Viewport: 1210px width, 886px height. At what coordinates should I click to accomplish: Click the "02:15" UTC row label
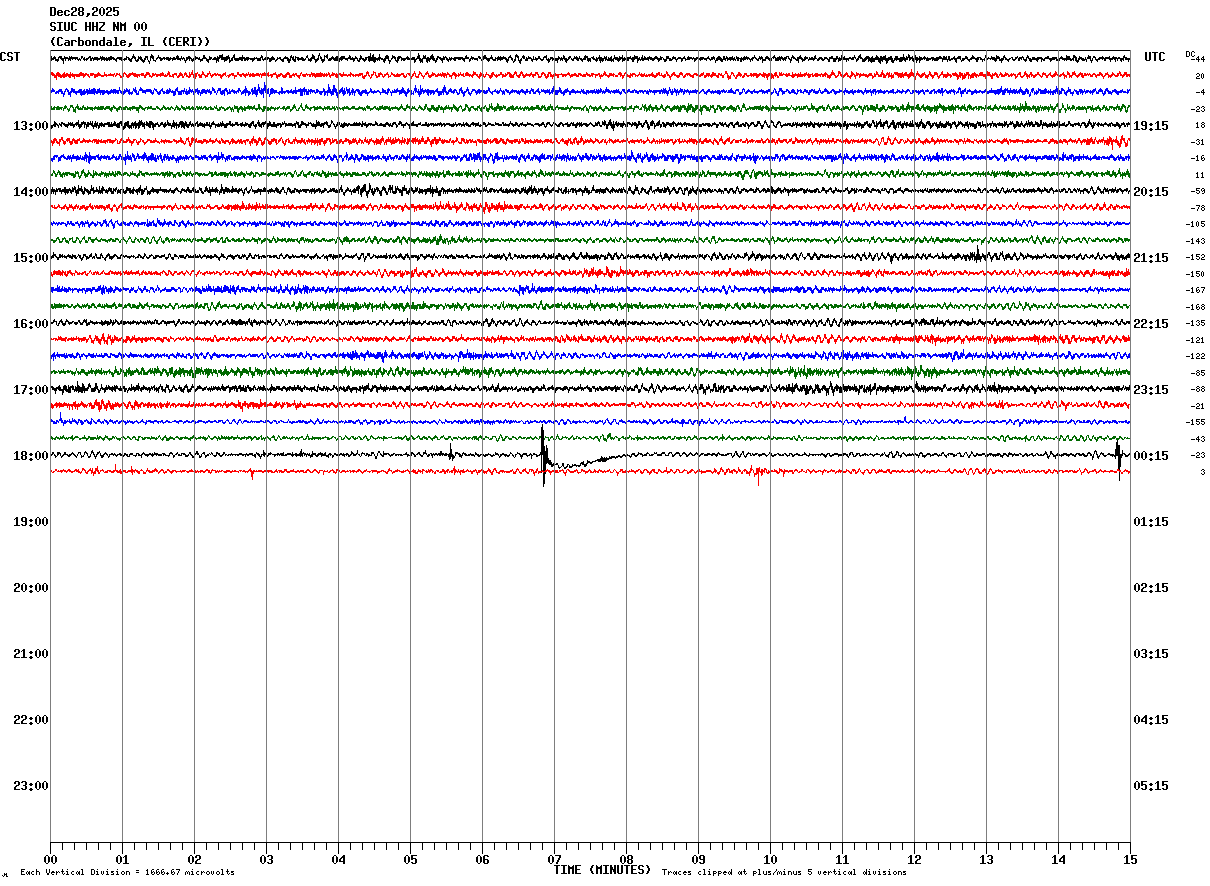tap(1151, 588)
